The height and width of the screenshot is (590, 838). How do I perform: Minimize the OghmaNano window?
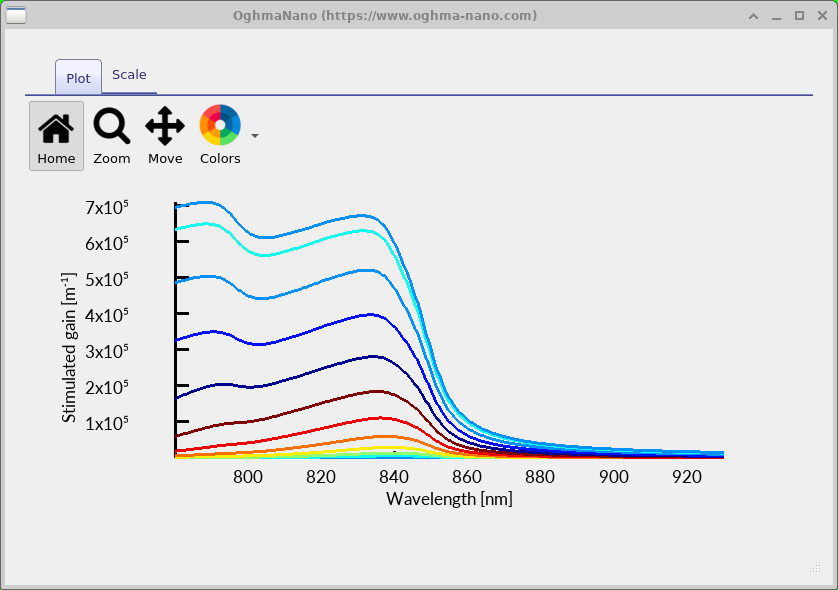777,16
